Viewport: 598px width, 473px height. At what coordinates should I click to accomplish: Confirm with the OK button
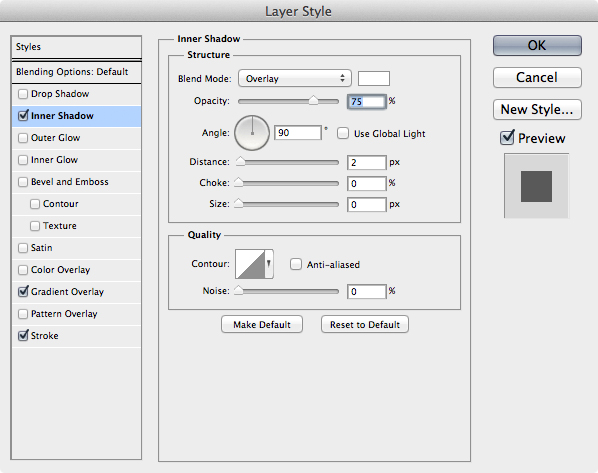(537, 45)
